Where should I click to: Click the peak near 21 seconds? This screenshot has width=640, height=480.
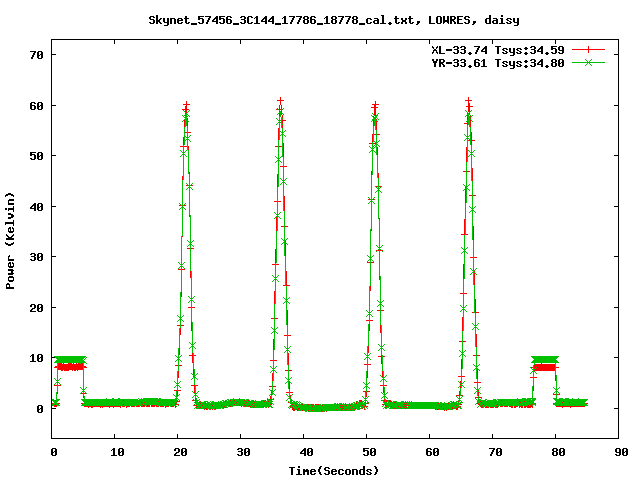click(186, 107)
